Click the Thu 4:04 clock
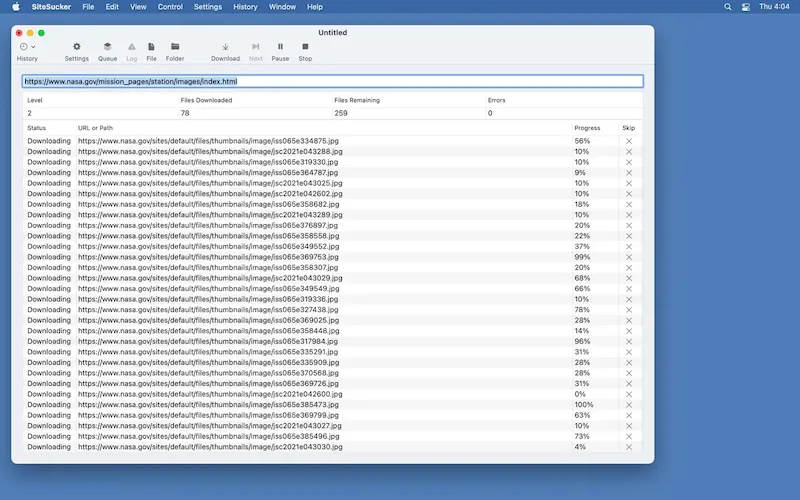Viewport: 800px width, 500px height. click(774, 7)
